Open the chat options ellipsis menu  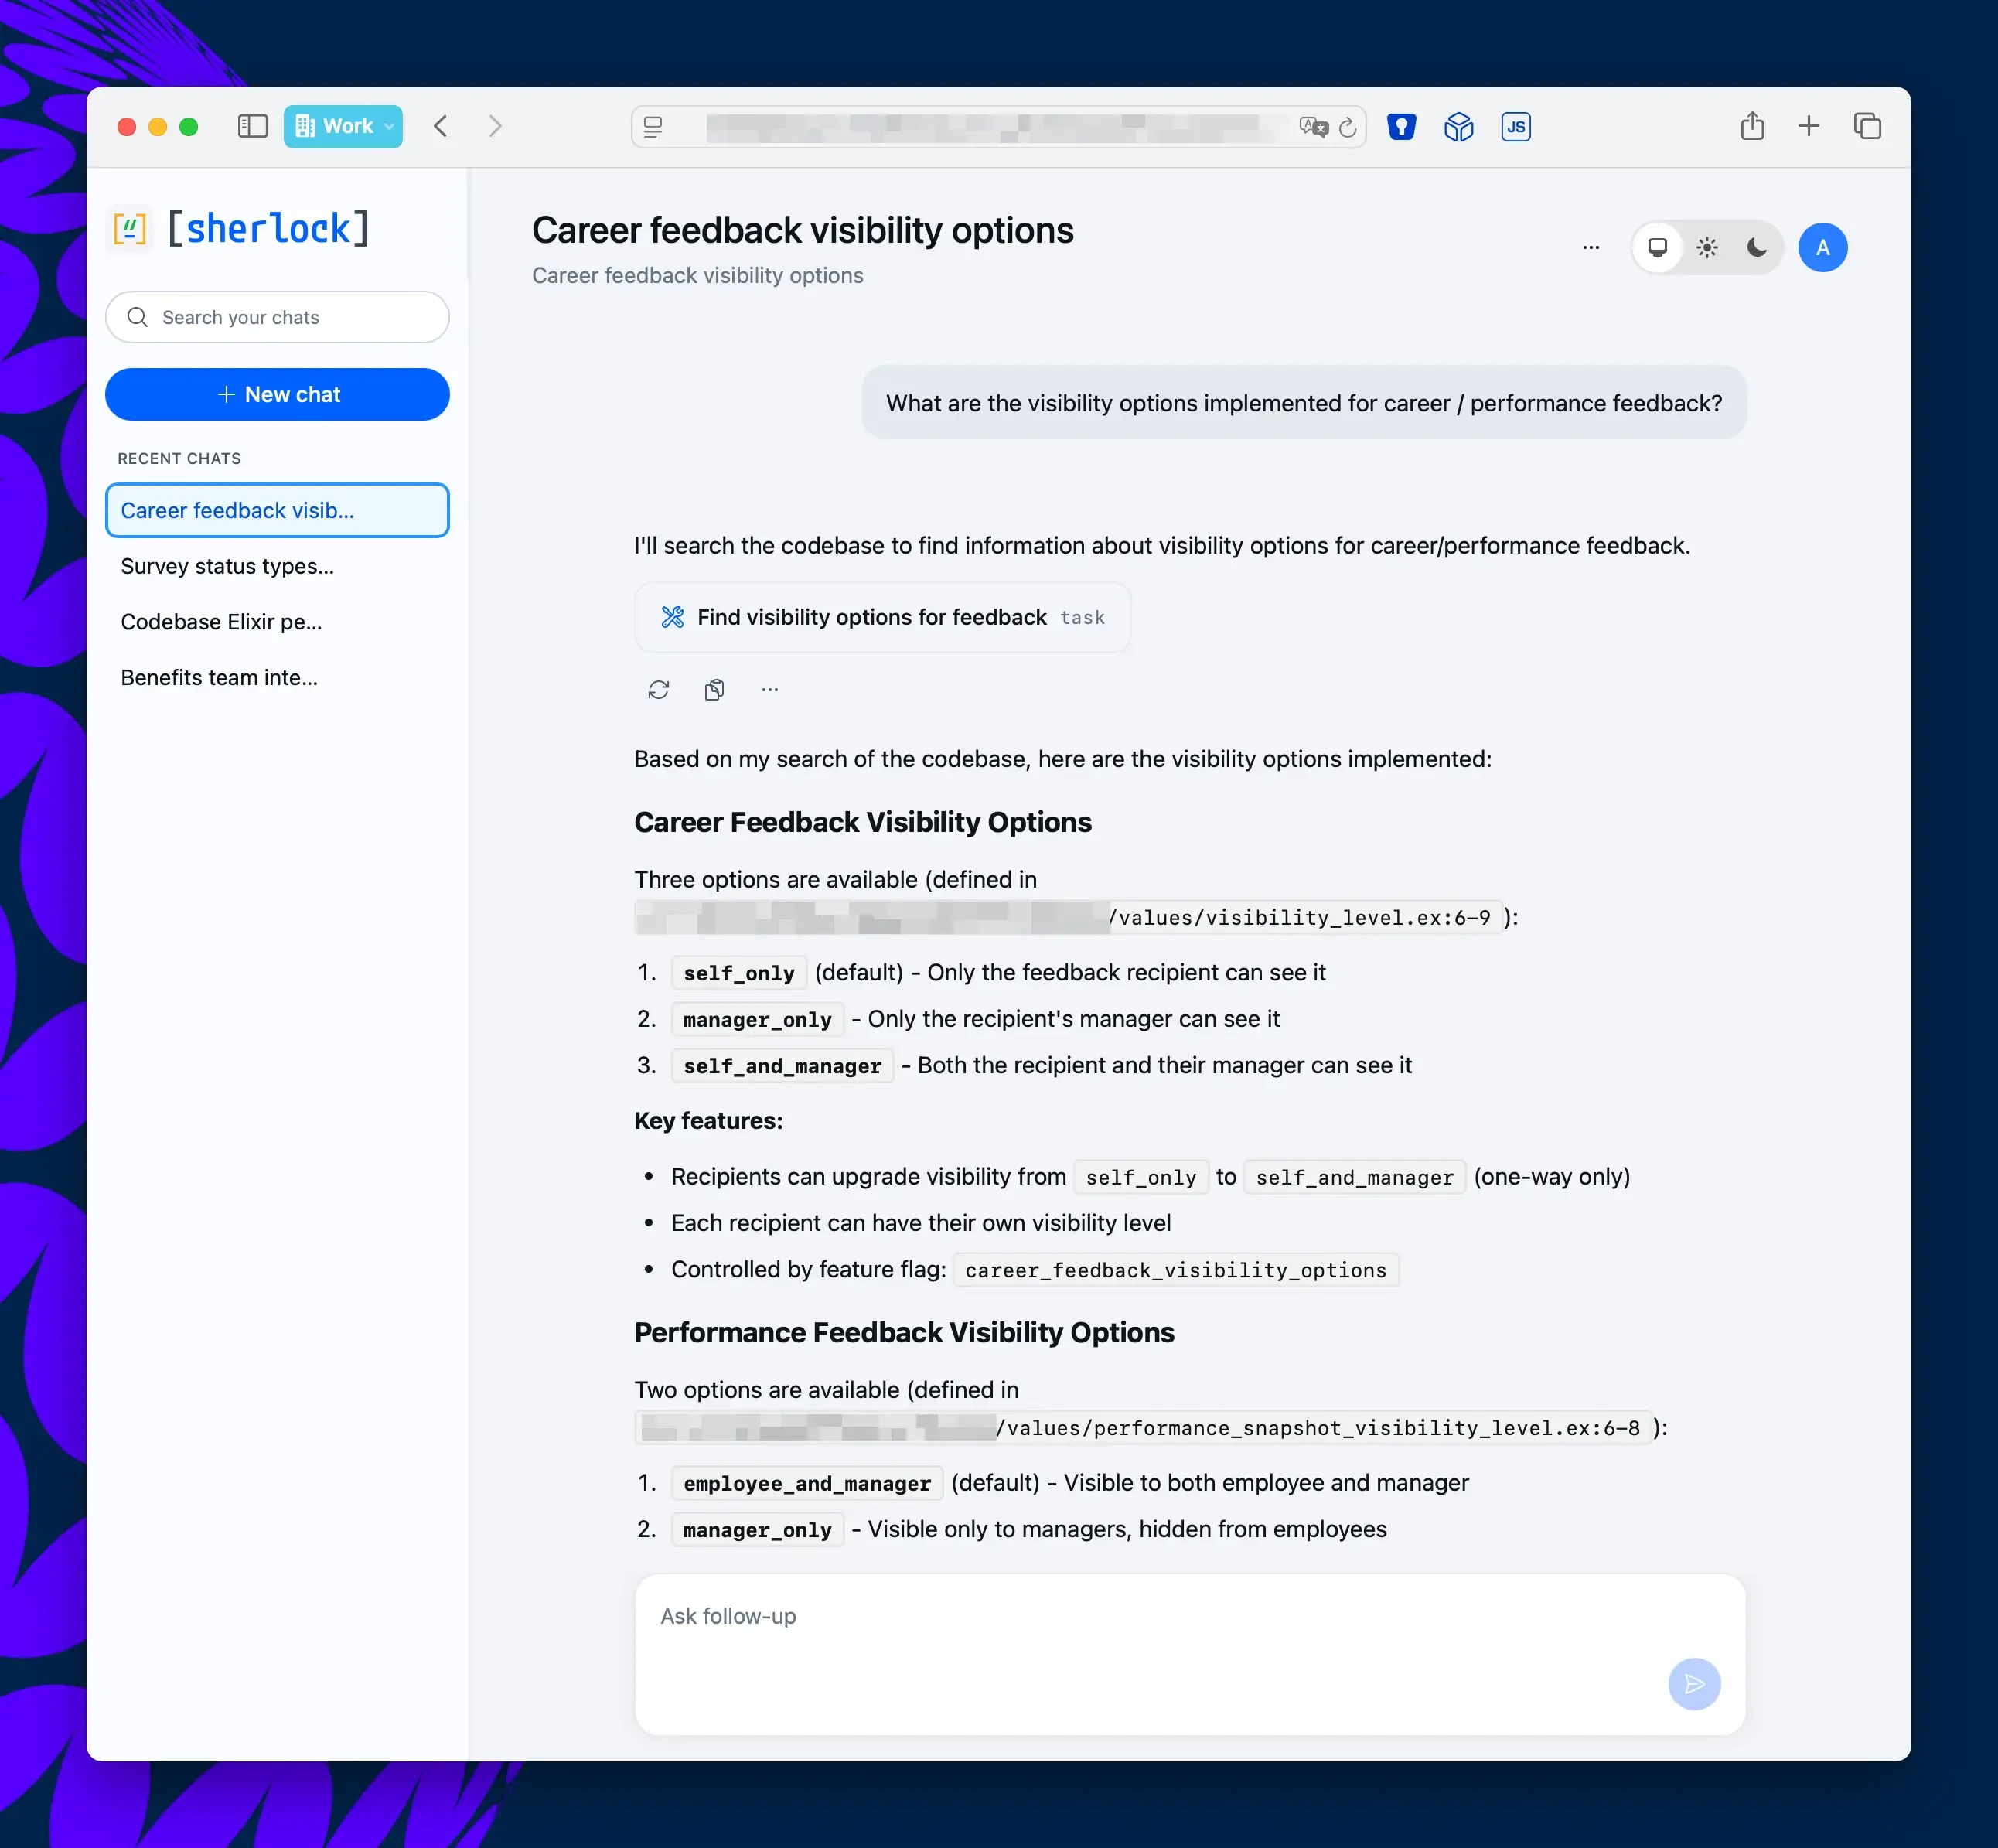[1590, 247]
